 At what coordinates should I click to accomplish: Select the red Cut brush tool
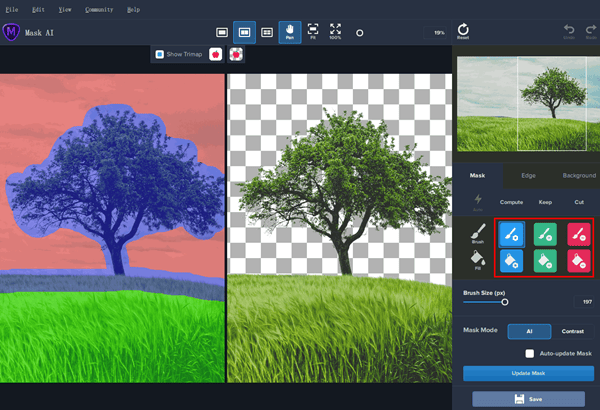point(579,234)
